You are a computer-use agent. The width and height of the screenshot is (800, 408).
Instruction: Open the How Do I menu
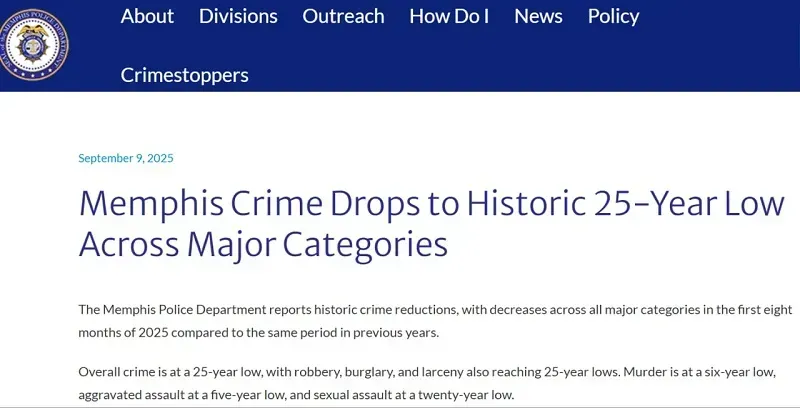[449, 16]
